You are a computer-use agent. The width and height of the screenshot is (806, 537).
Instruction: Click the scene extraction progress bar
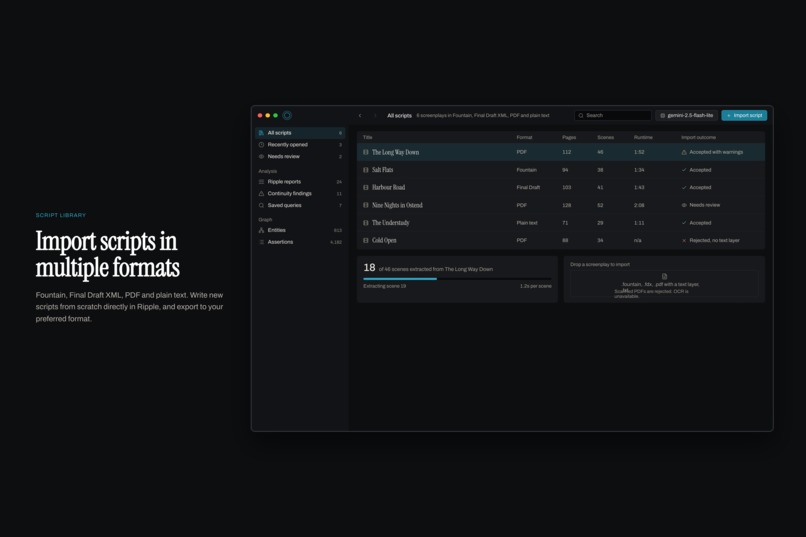pos(457,279)
